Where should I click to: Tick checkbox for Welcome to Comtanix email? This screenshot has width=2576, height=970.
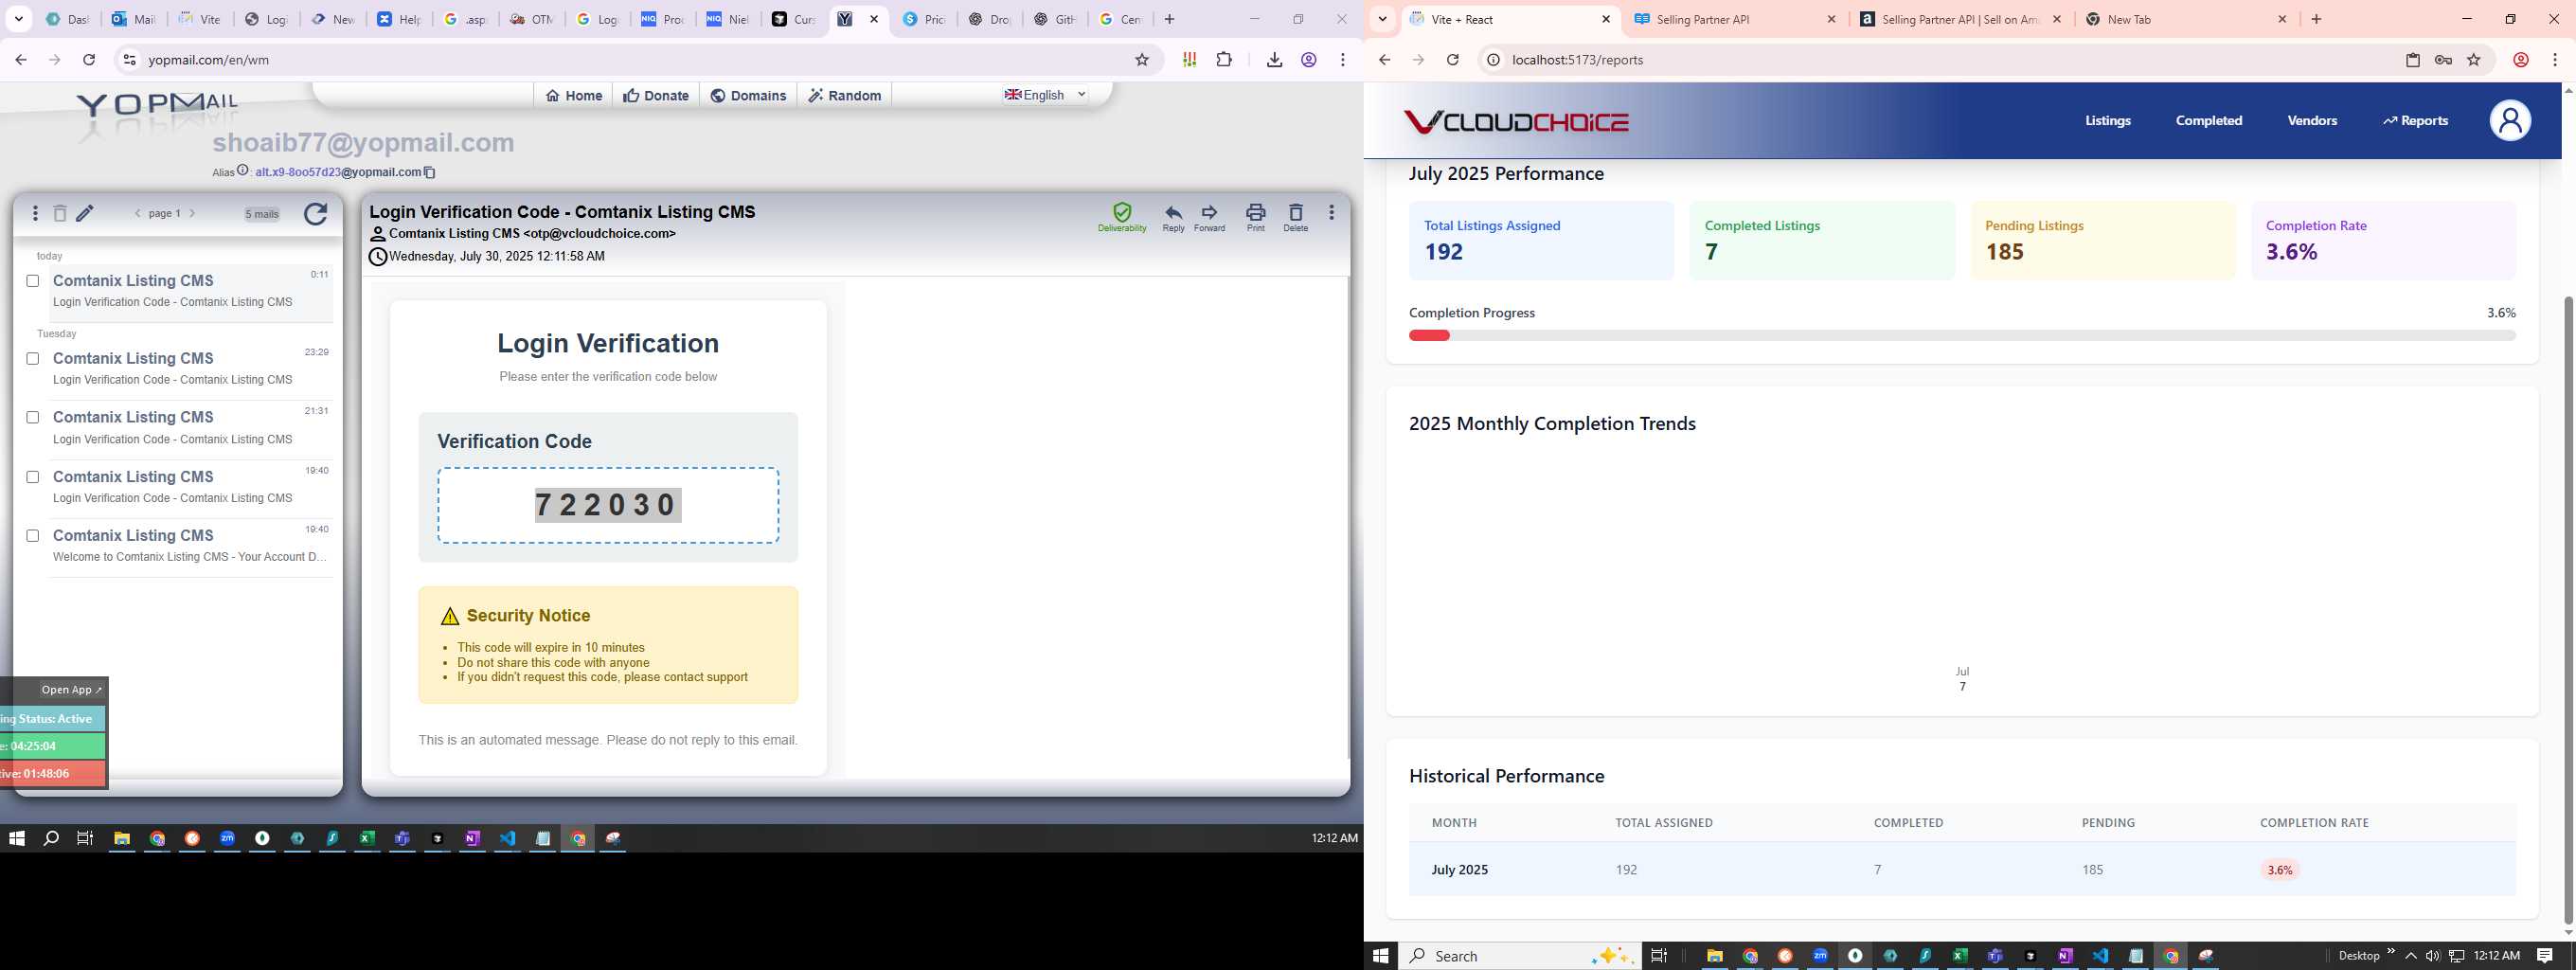(33, 536)
